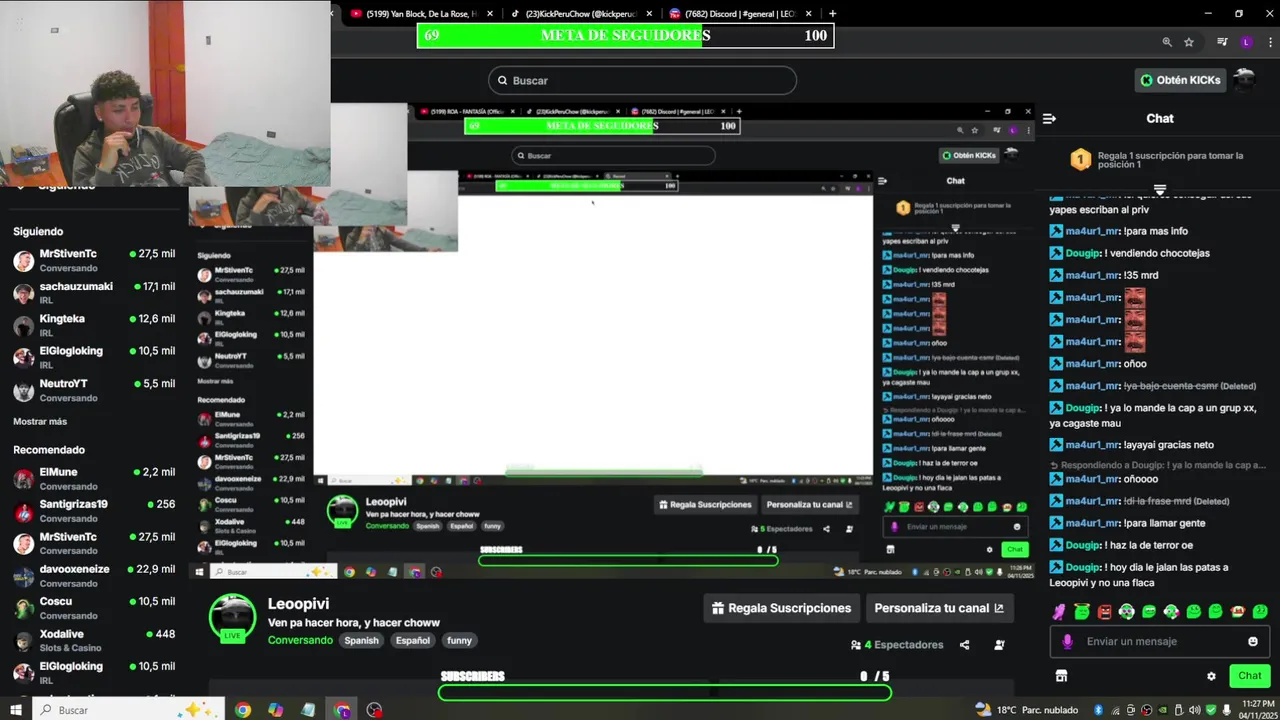The image size is (1280, 720).
Task: Click username Dougip in vendiendo chocotejas message
Action: click(x=1083, y=253)
